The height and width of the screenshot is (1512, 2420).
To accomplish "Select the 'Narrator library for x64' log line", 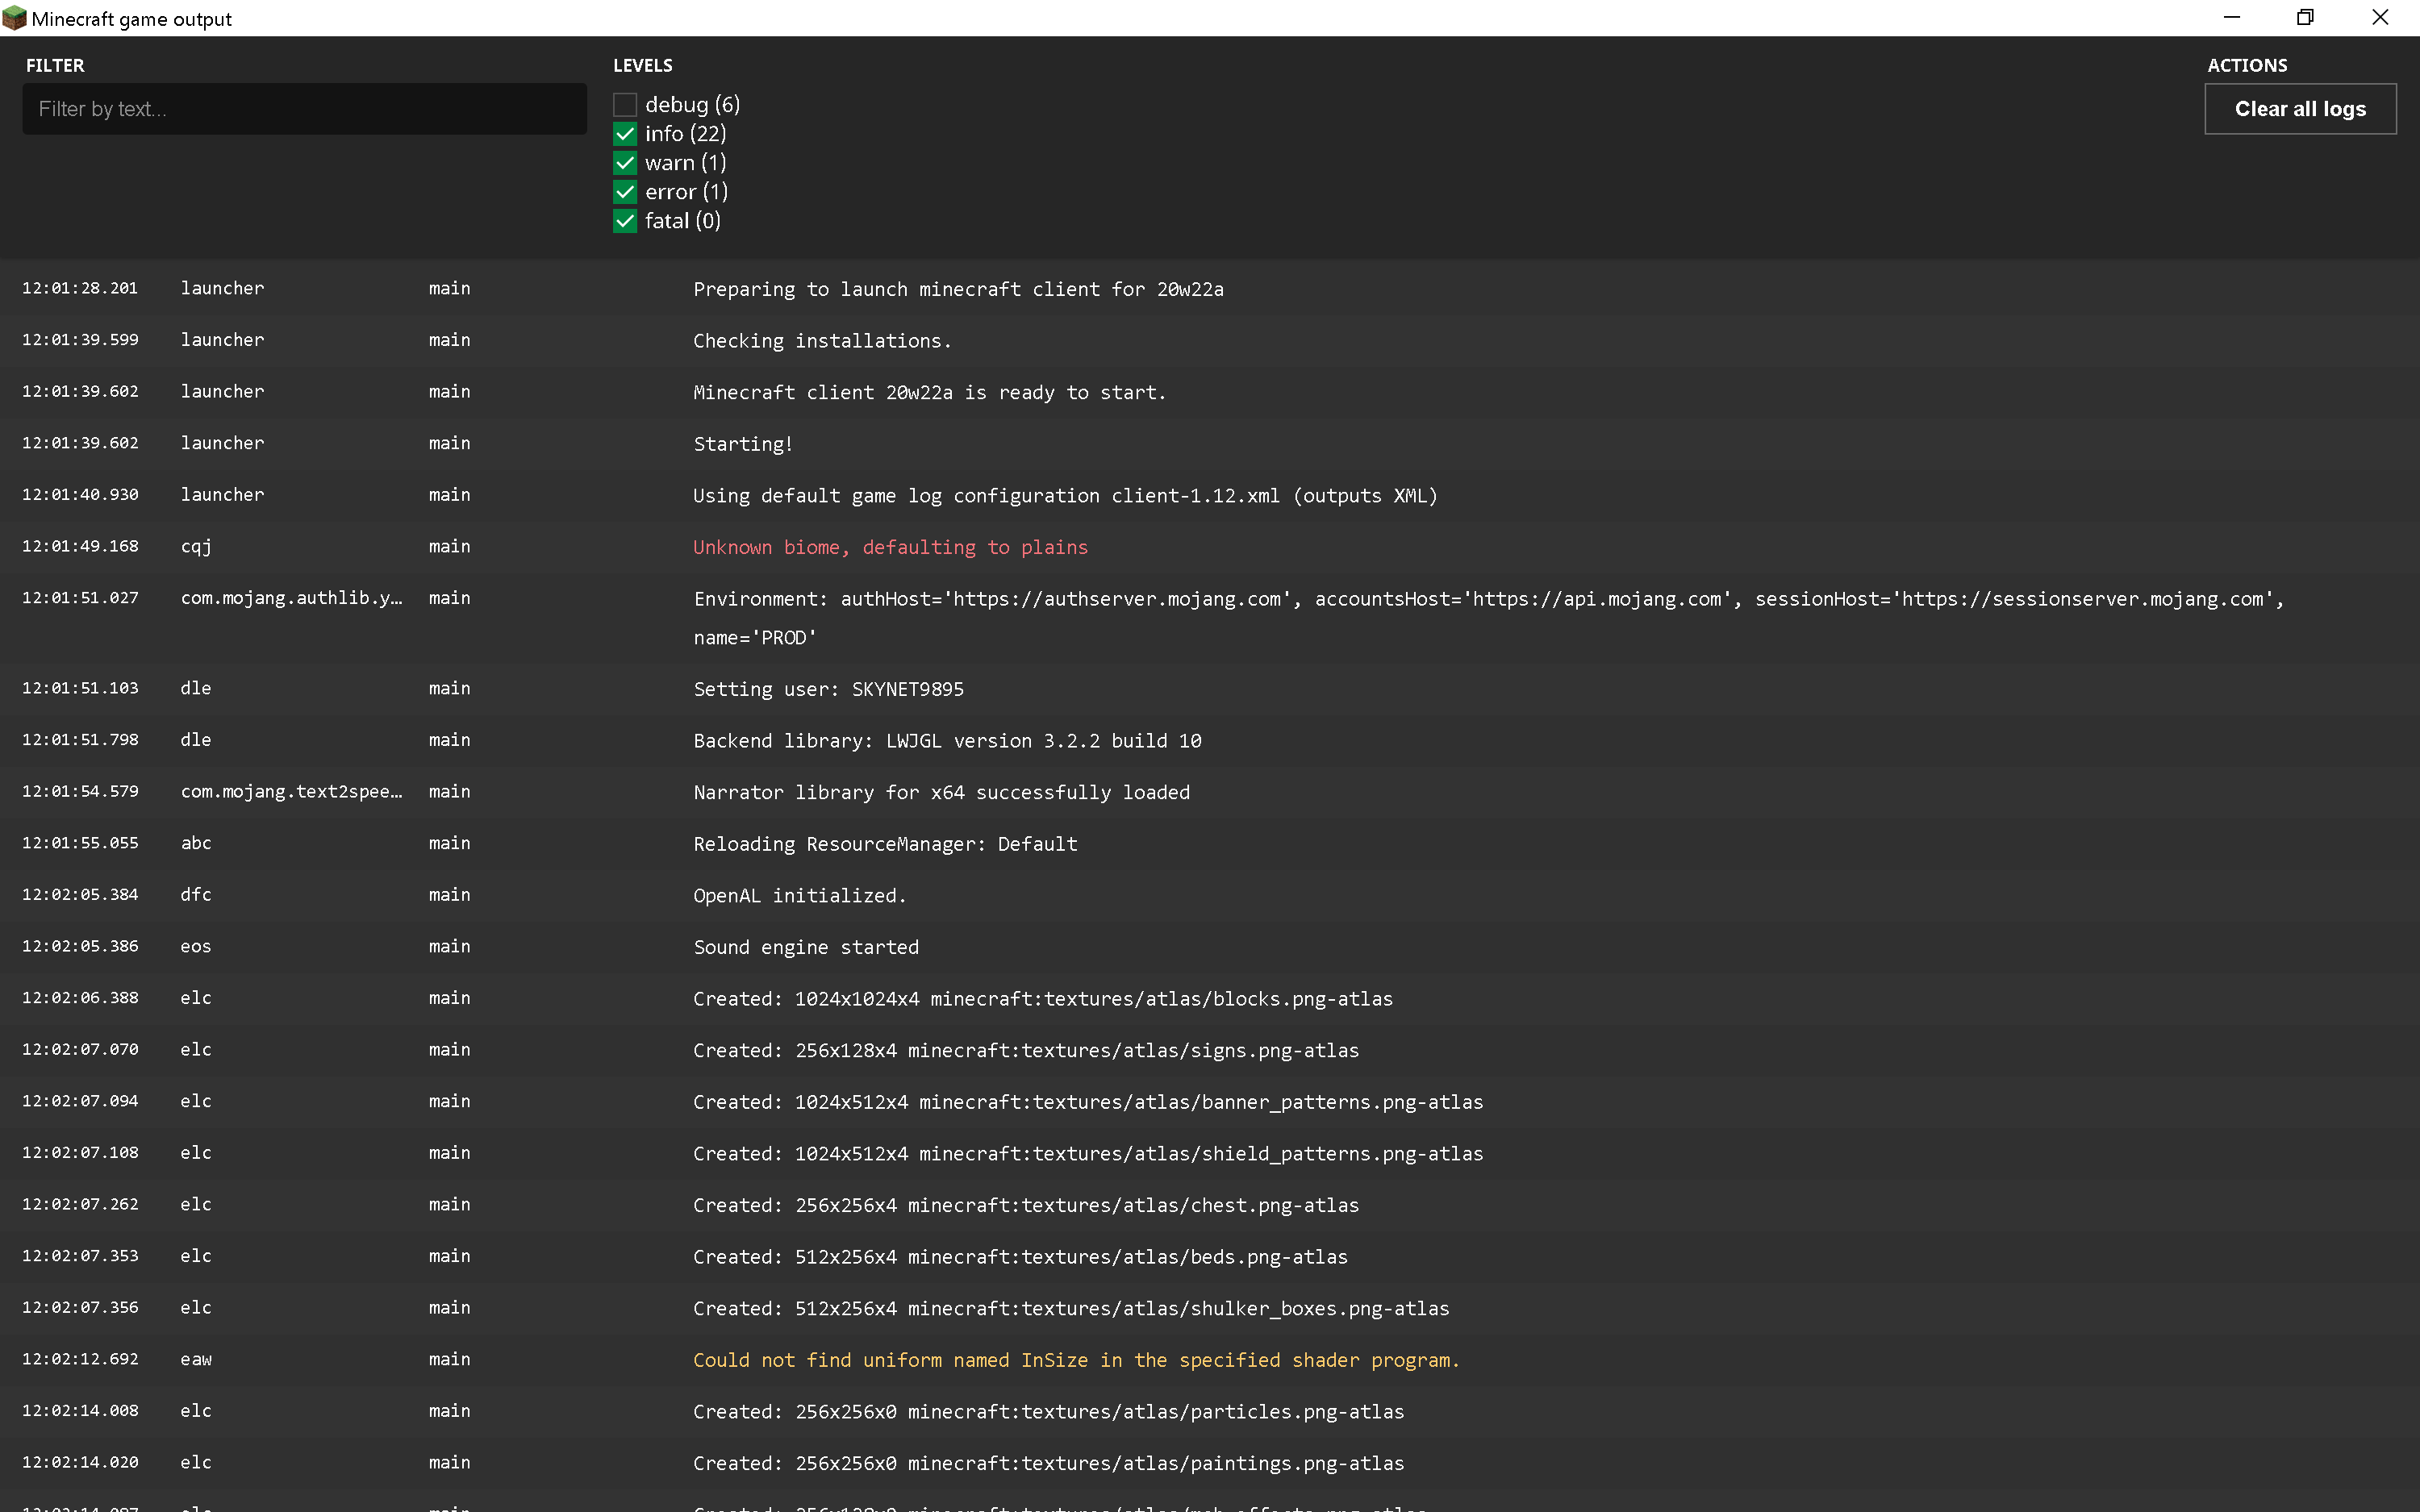I will click(x=941, y=792).
